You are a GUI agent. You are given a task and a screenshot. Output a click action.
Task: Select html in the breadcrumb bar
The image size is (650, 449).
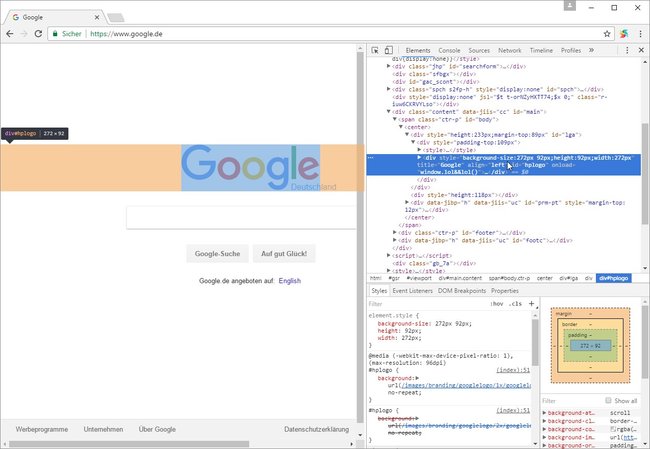pos(376,278)
